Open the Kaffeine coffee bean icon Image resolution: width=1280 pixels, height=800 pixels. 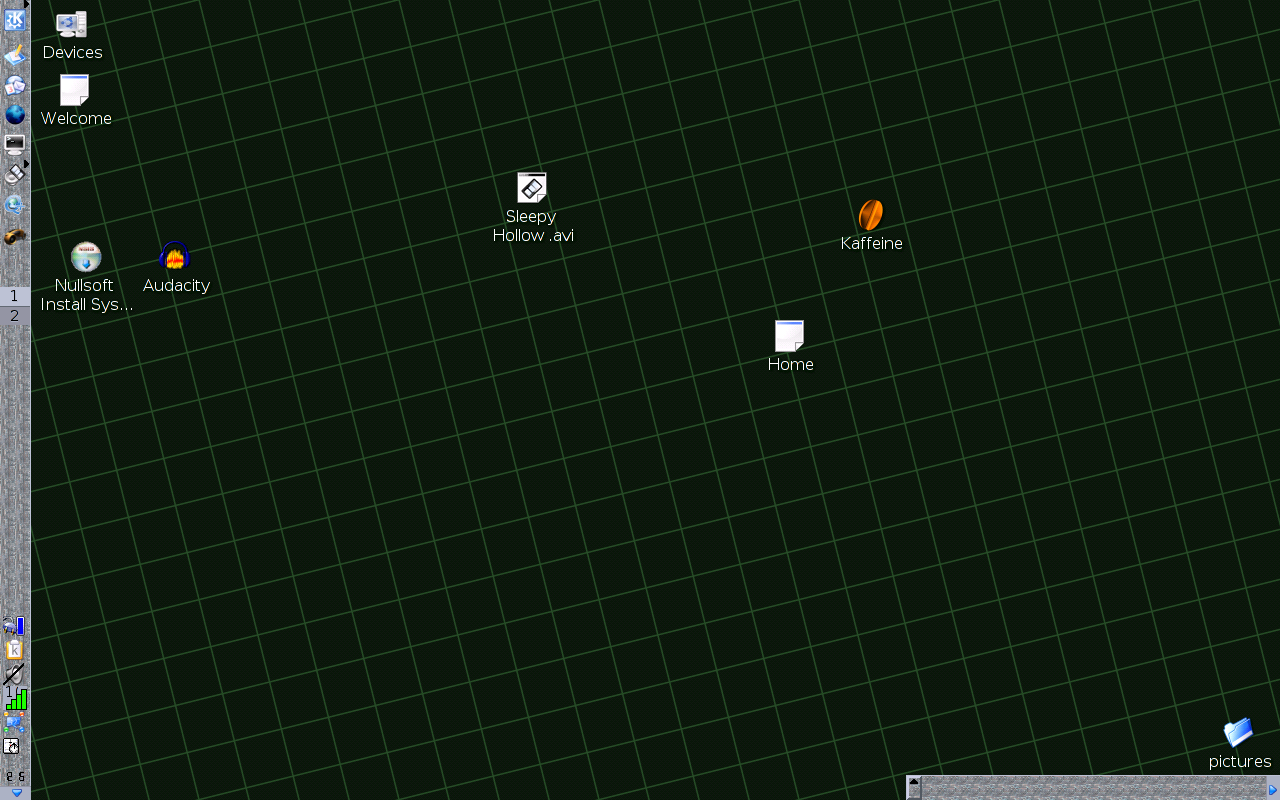tap(871, 215)
